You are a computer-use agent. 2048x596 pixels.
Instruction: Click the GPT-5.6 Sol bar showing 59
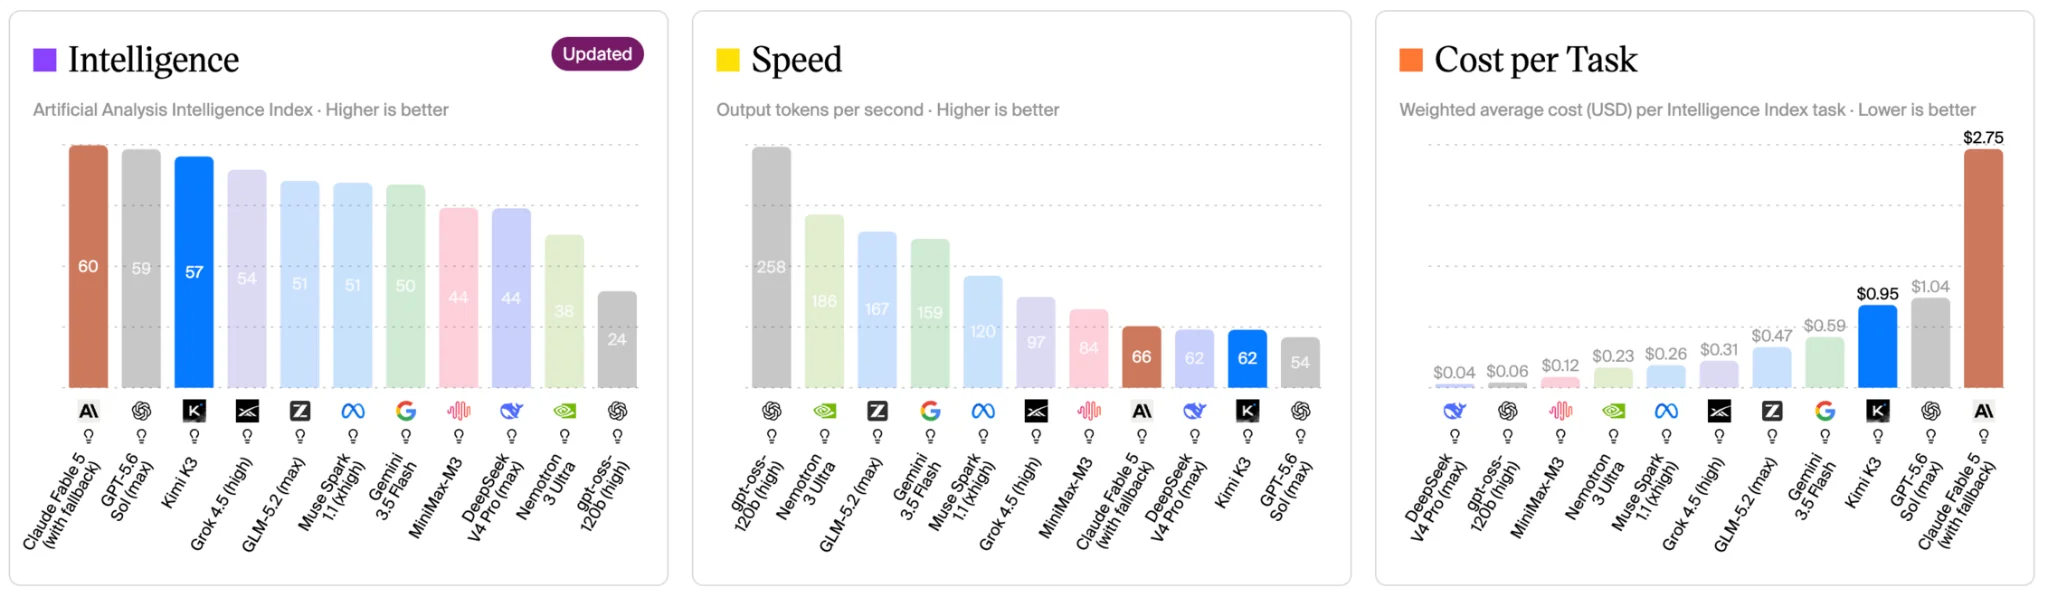(x=141, y=268)
